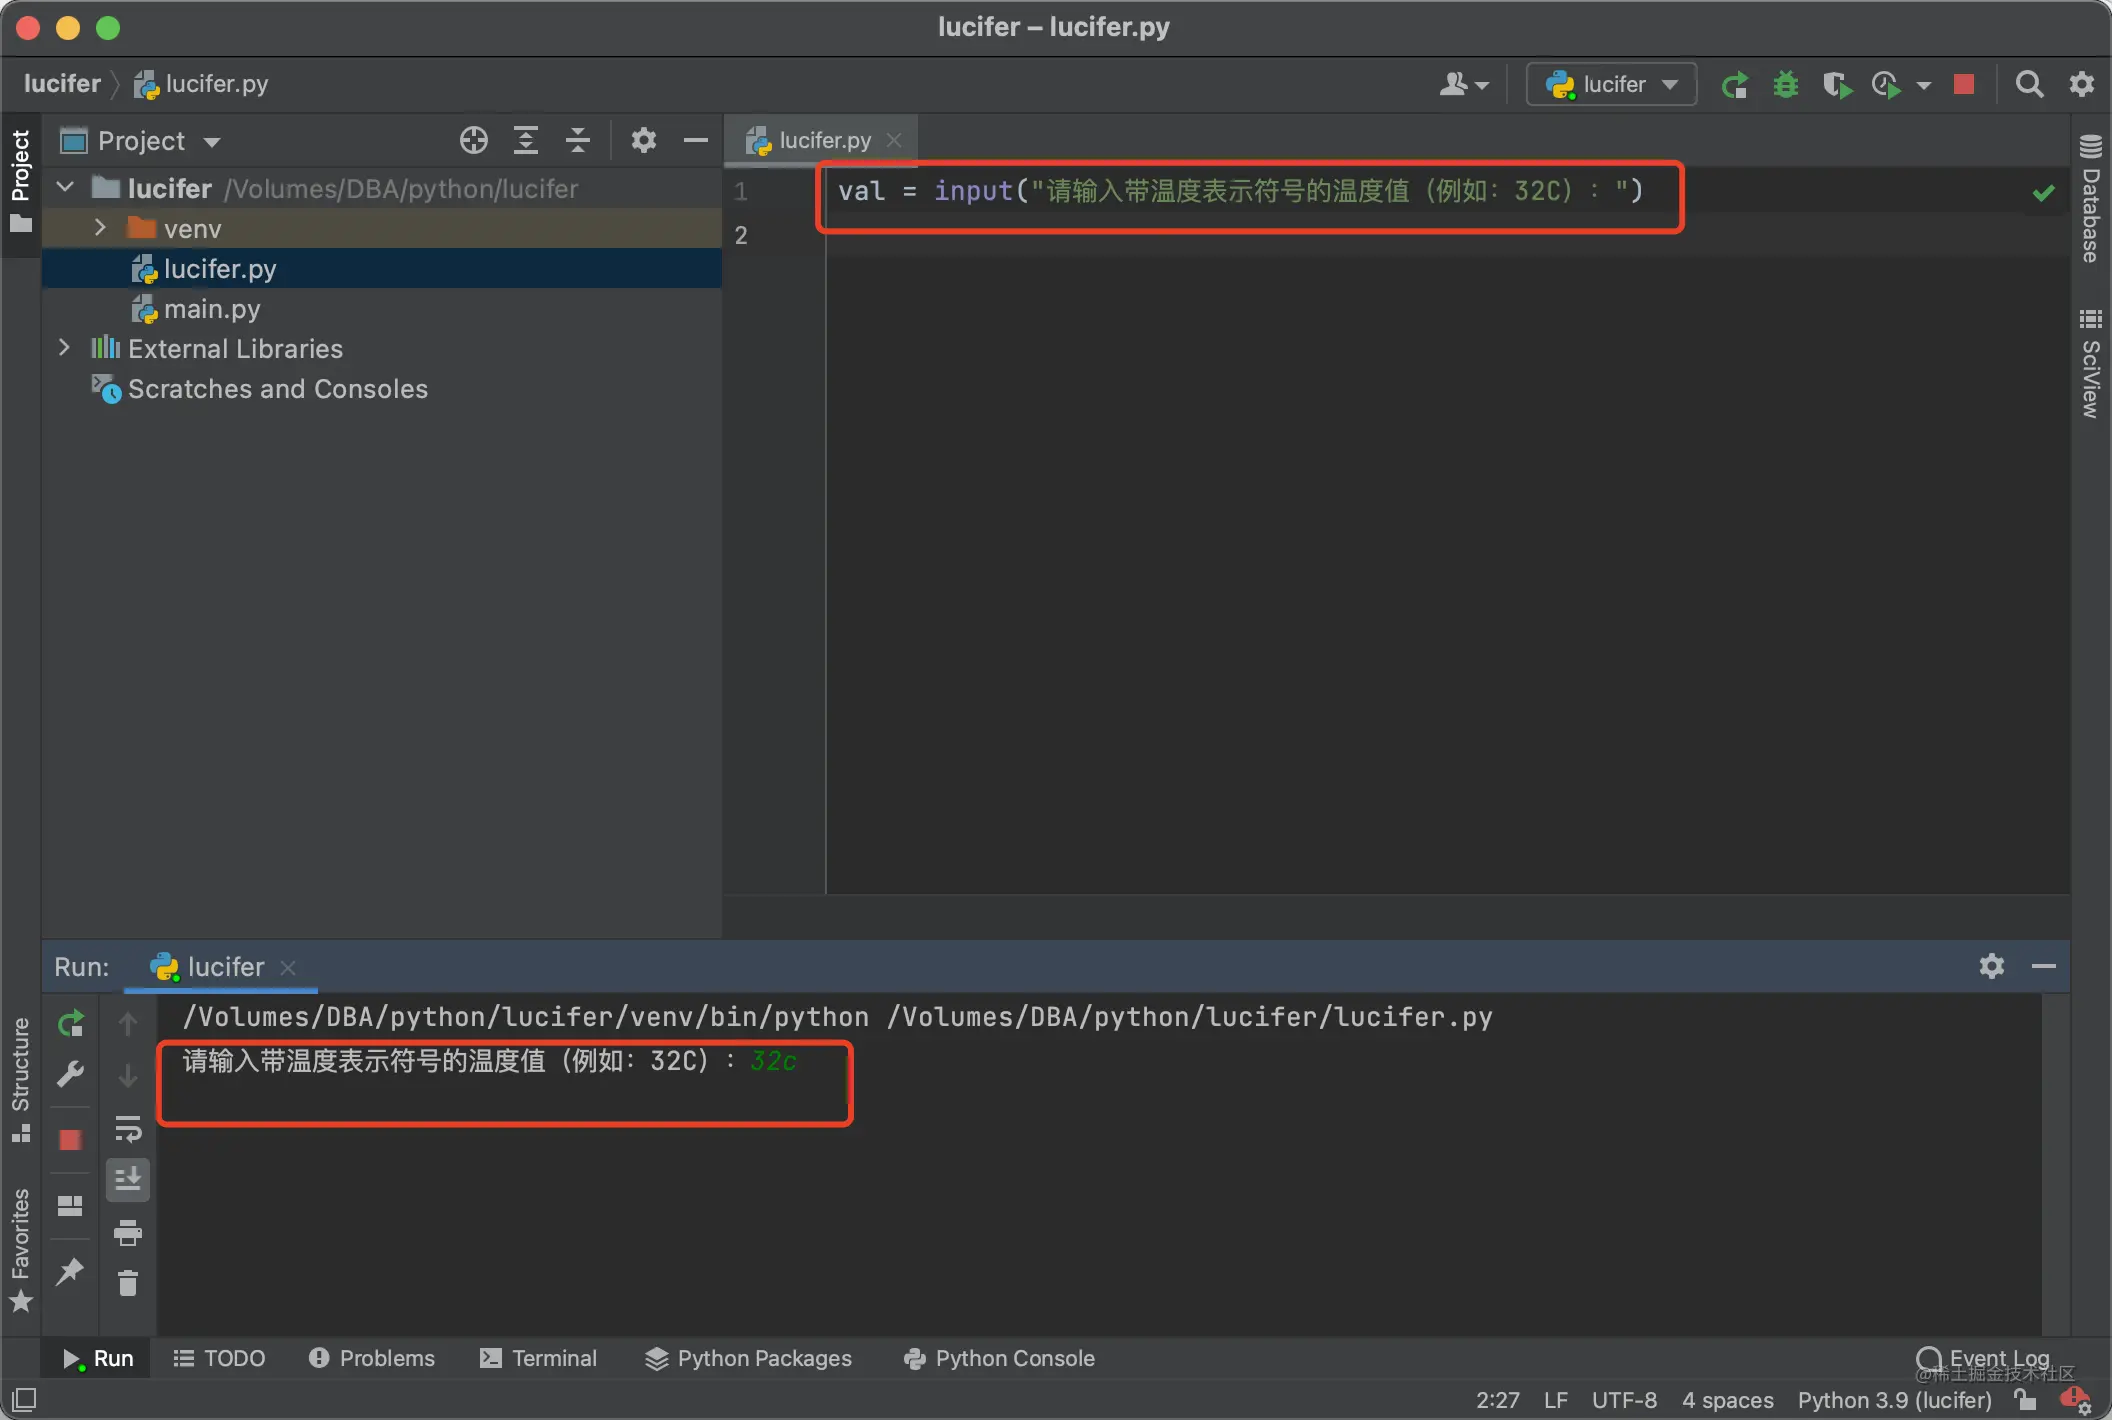Click the Down the stack trace arrow
This screenshot has width=2112, height=1420.
128,1076
